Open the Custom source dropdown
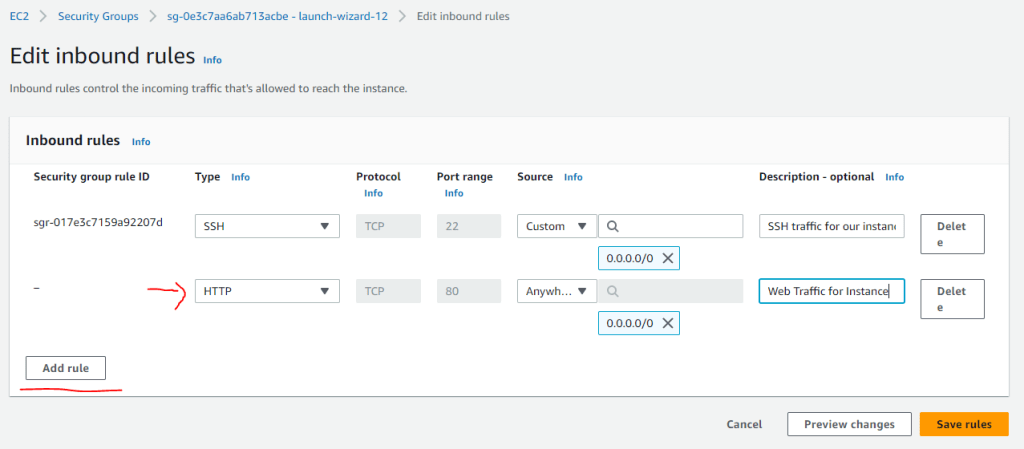The image size is (1024, 449). pos(557,226)
